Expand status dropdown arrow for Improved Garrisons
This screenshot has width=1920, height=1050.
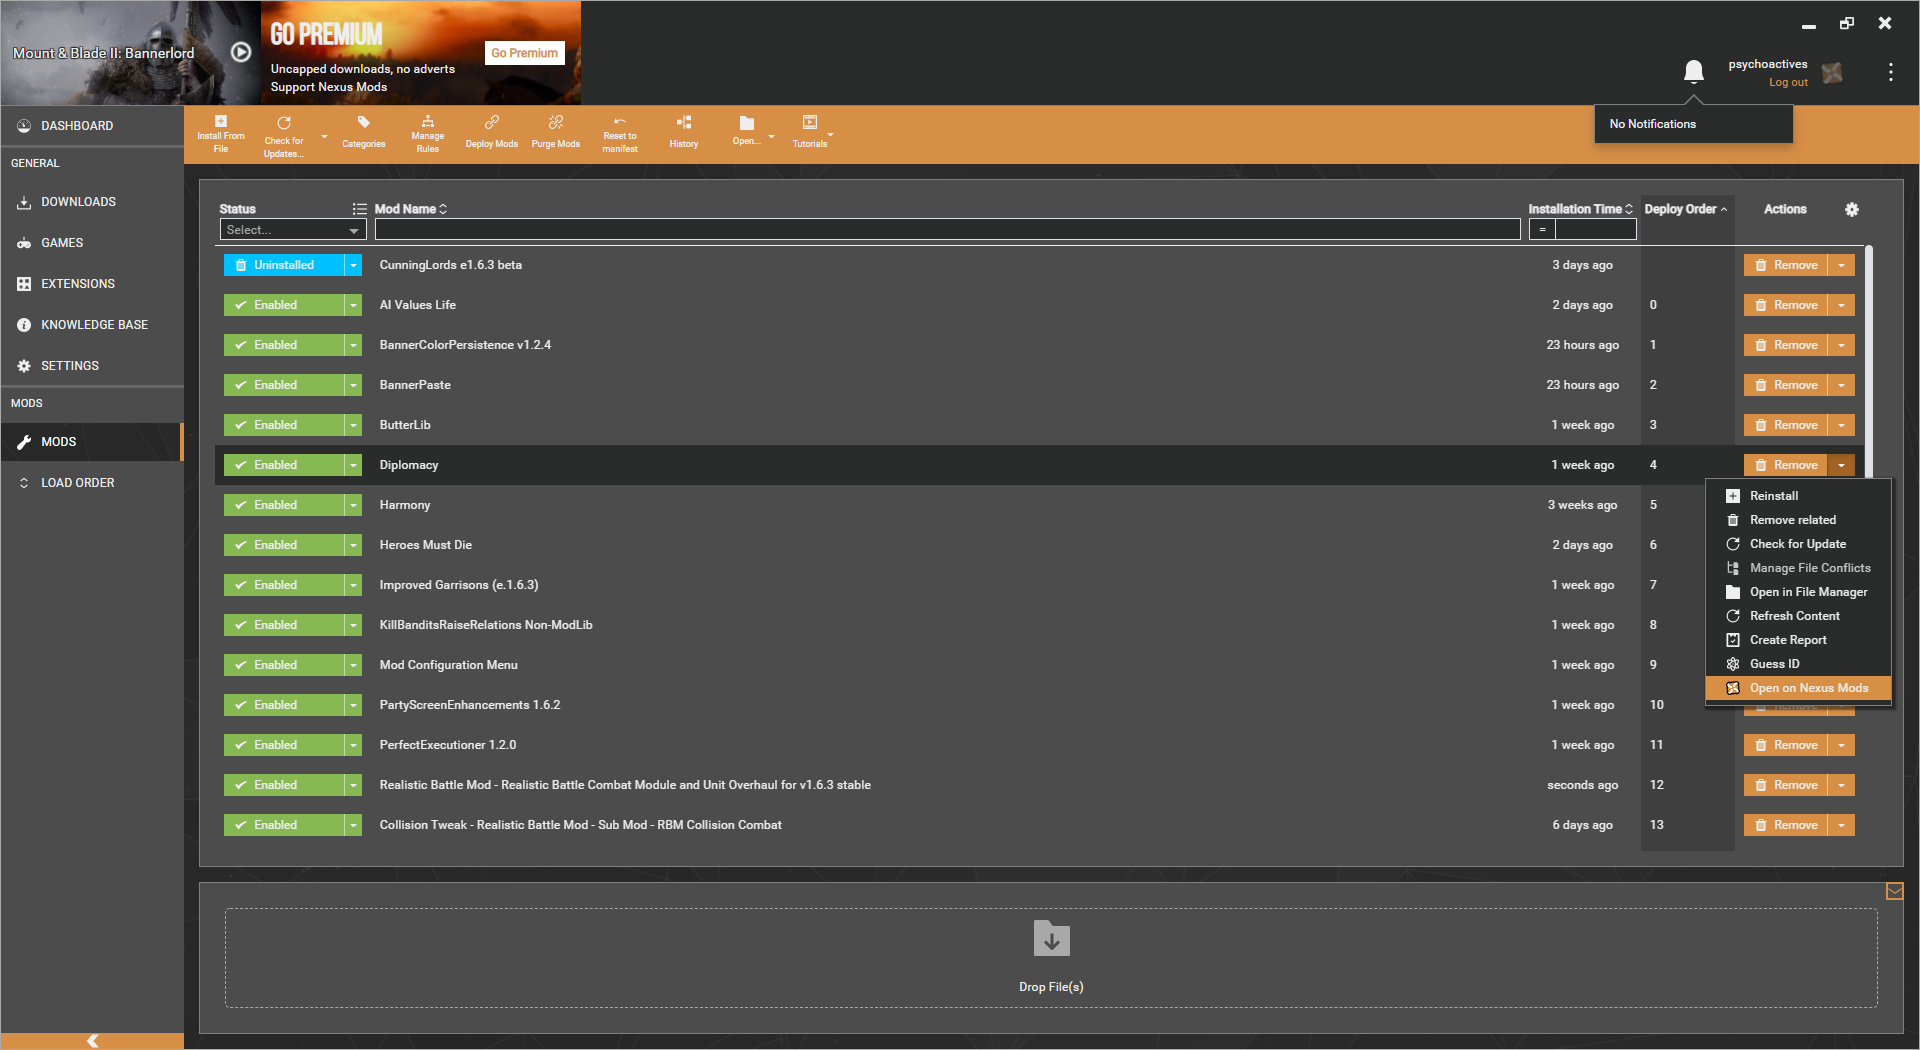[x=353, y=585]
